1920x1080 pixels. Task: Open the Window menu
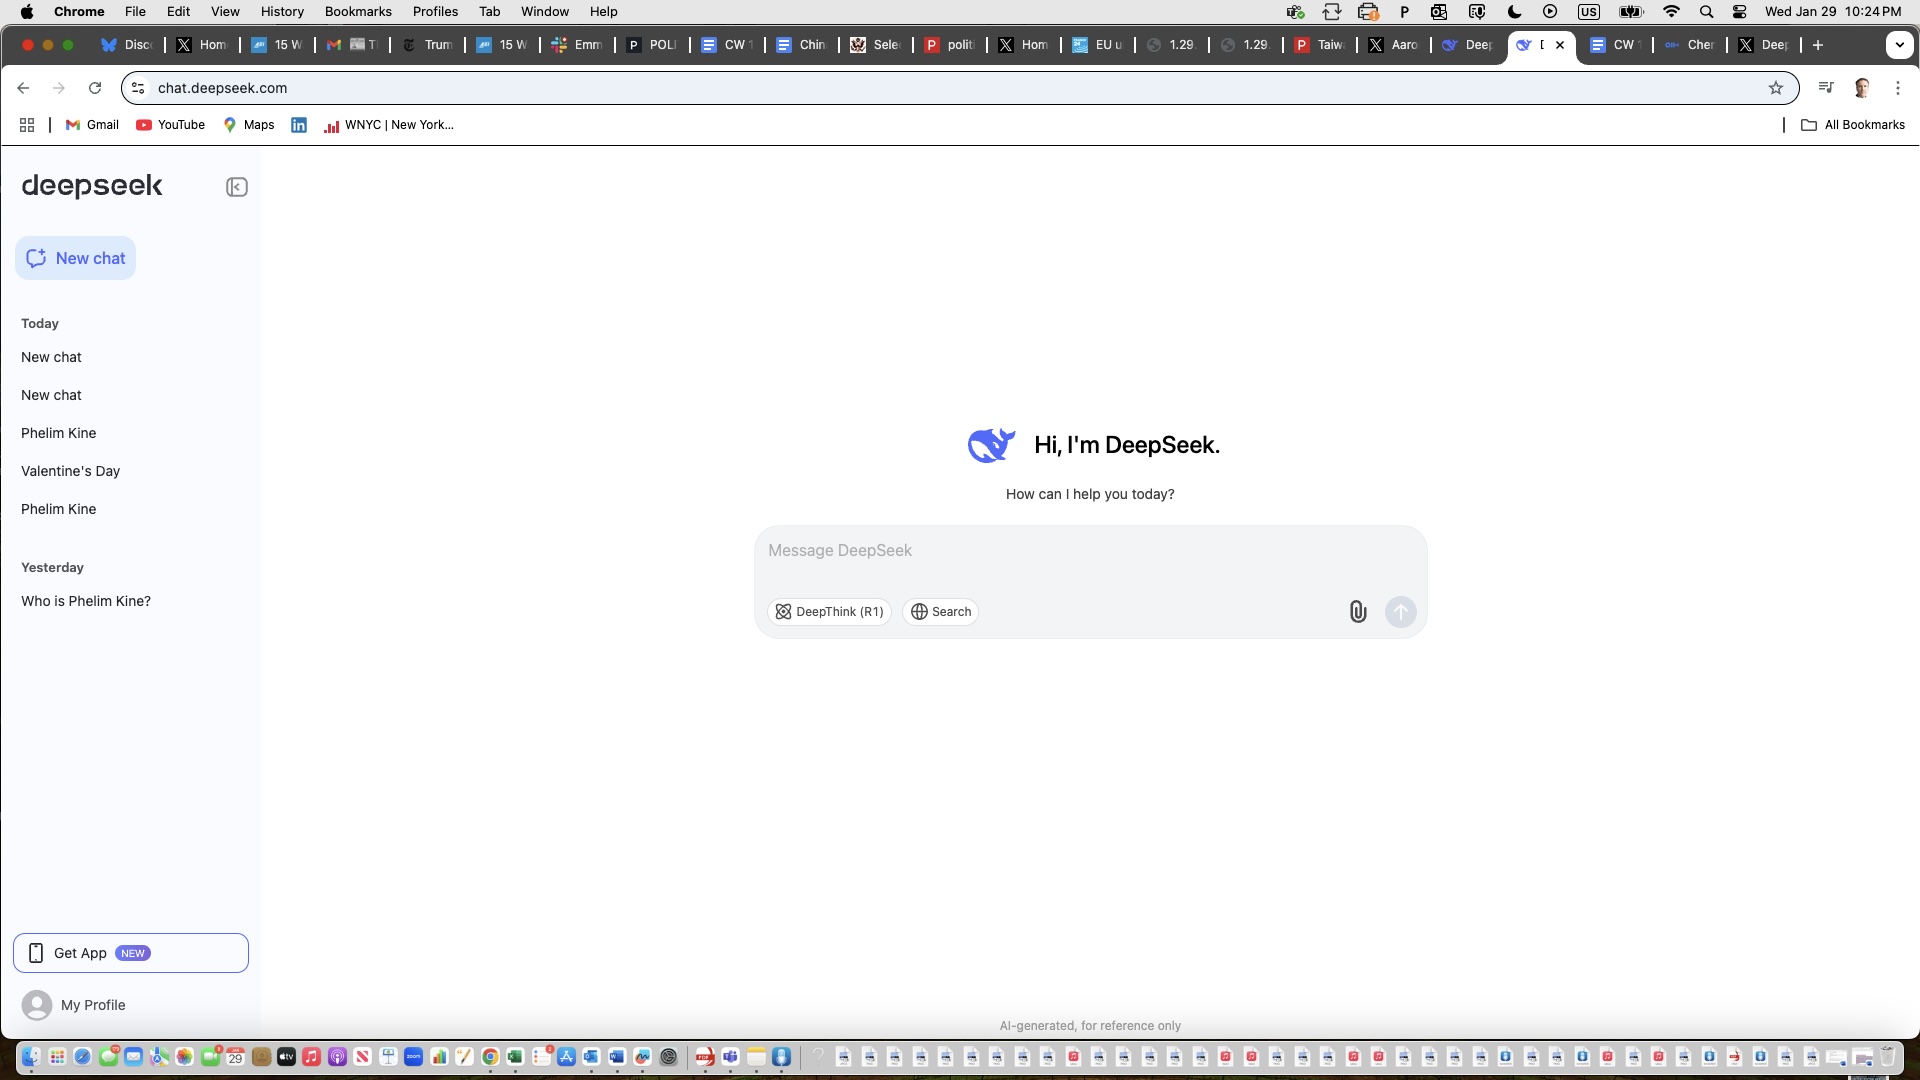coord(544,12)
